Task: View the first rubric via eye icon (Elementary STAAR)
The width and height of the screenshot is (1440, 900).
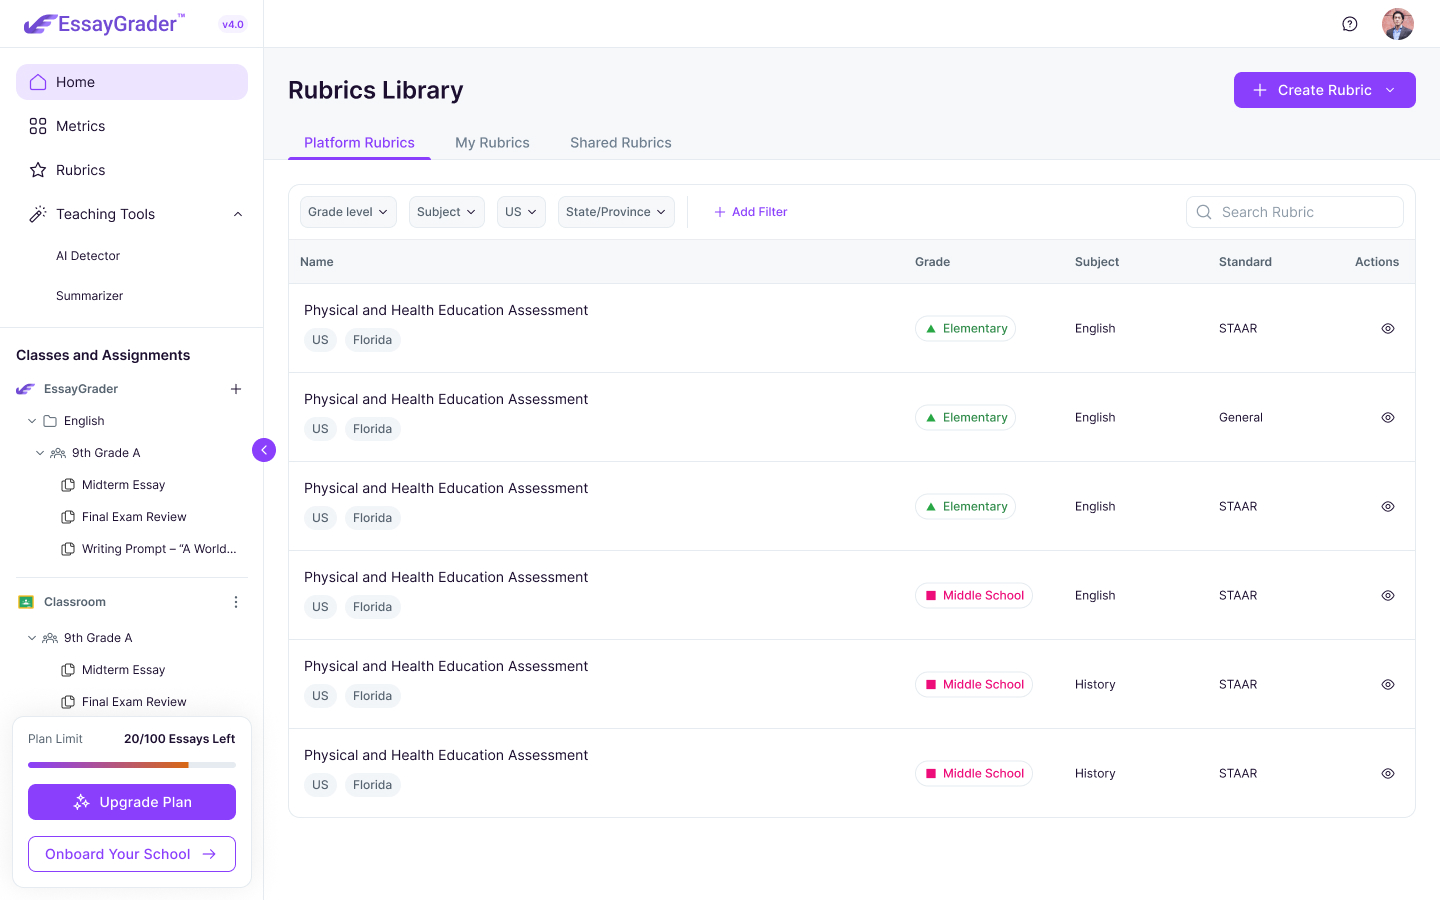Action: [1388, 328]
